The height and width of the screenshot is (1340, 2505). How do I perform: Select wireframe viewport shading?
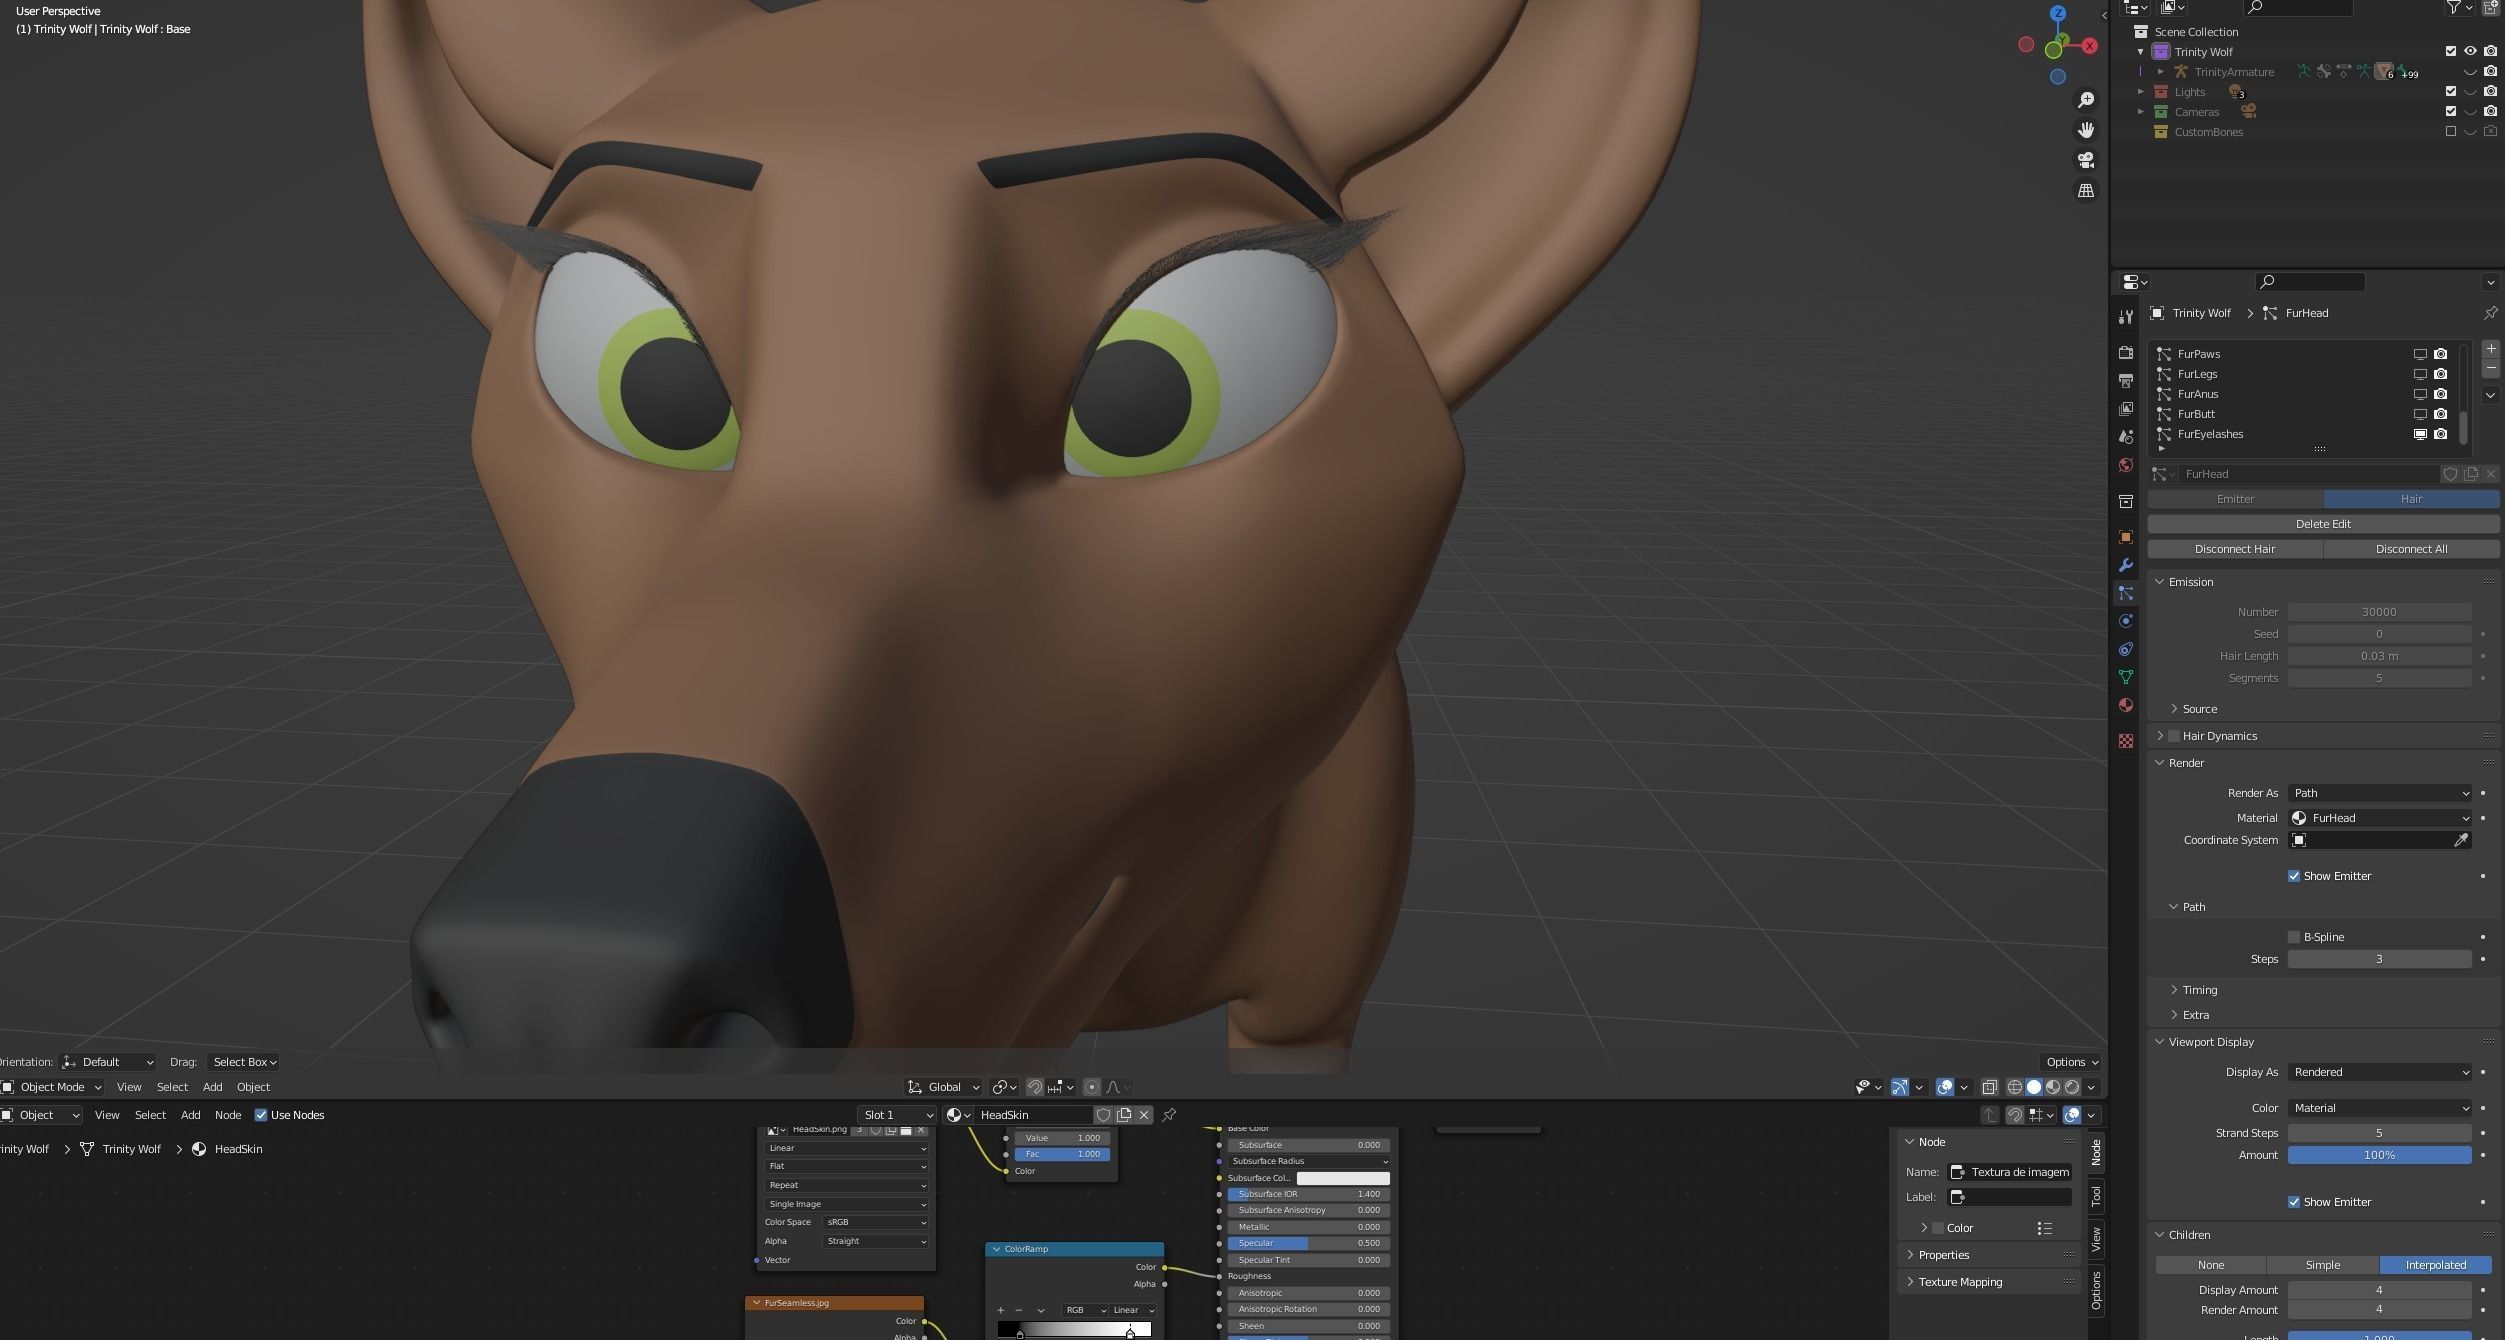[x=2015, y=1087]
